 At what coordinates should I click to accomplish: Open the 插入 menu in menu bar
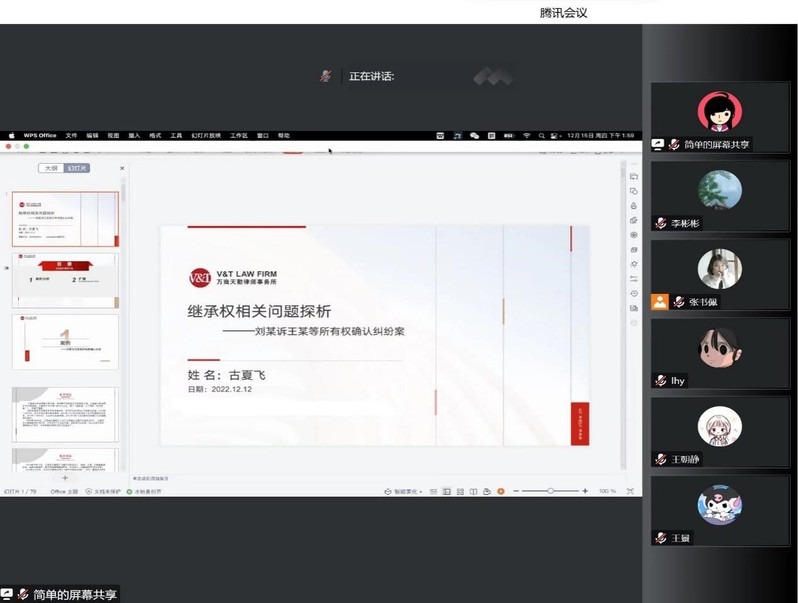pos(134,135)
